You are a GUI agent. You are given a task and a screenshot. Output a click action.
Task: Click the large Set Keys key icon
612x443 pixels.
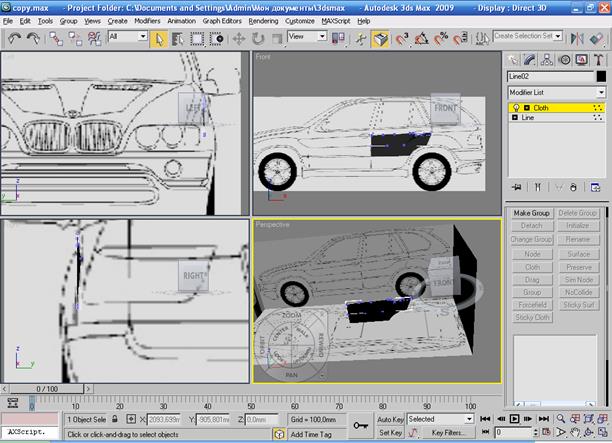click(361, 425)
